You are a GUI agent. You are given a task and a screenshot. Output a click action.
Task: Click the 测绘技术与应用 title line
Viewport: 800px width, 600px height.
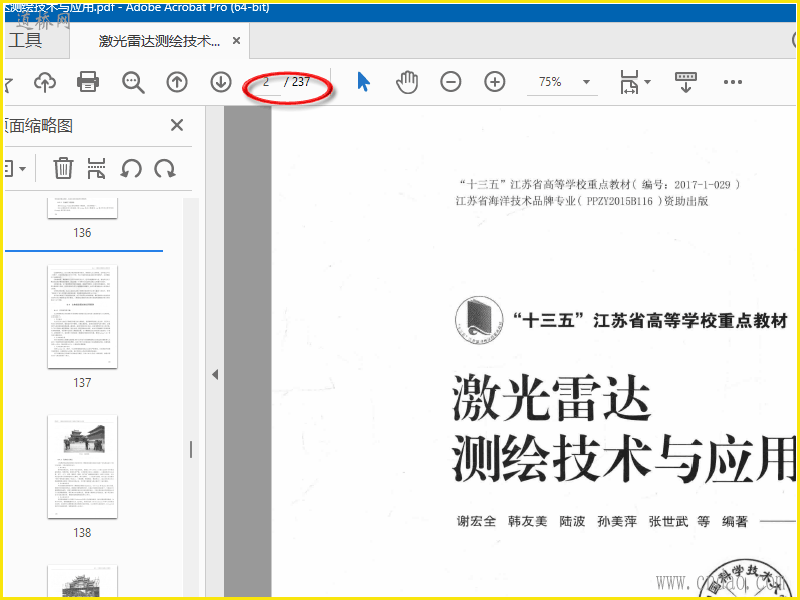pyautogui.click(x=623, y=459)
